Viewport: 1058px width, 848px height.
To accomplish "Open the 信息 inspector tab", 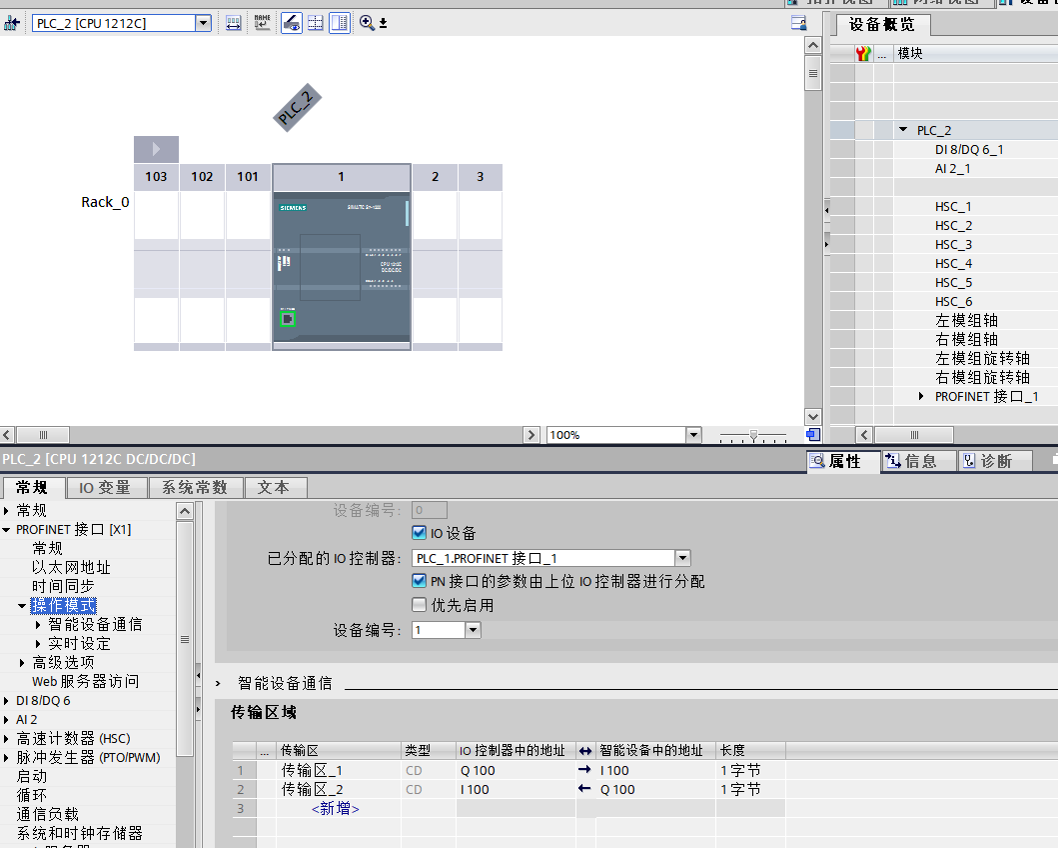I will click(x=918, y=461).
